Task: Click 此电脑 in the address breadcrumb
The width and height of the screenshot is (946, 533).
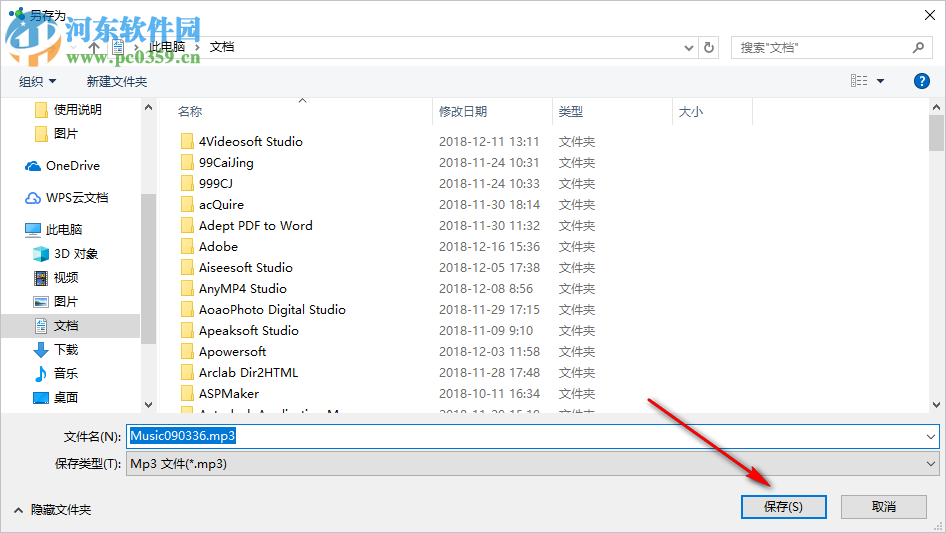Action: point(167,47)
